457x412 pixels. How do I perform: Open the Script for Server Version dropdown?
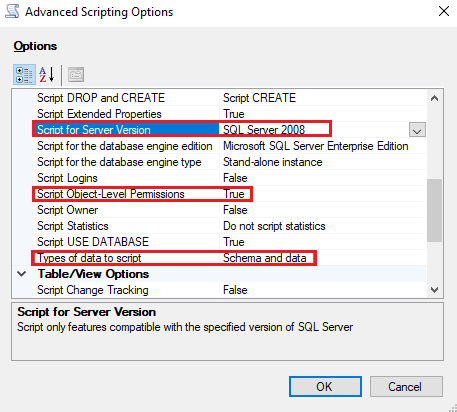click(417, 130)
